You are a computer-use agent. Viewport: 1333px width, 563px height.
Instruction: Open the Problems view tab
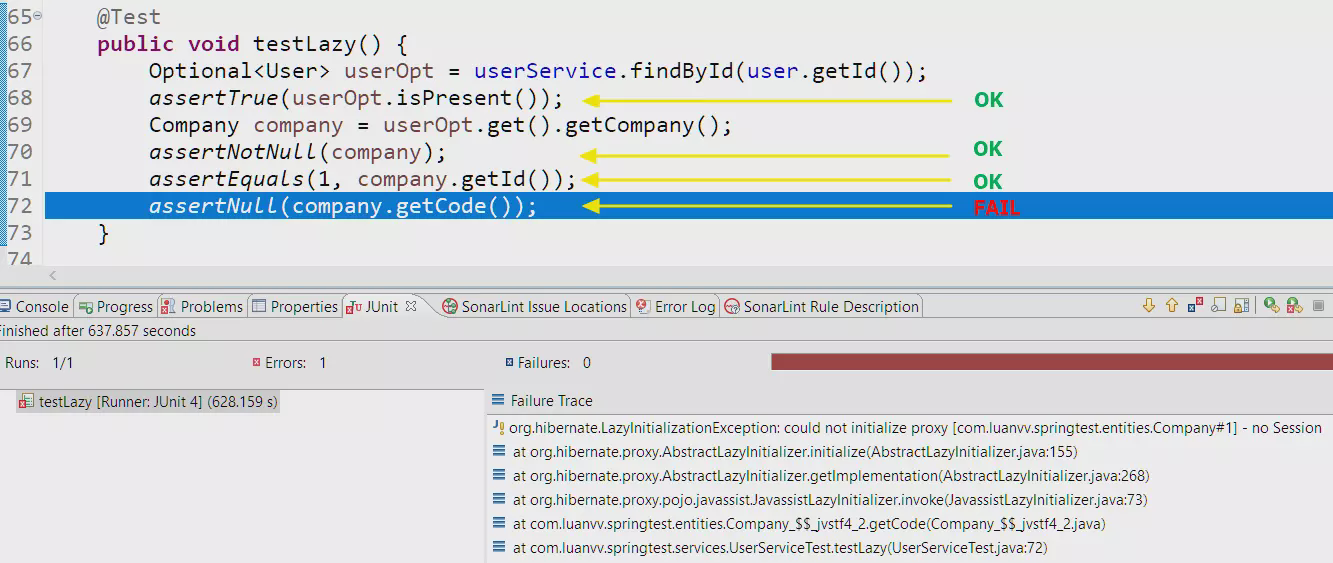tap(203, 307)
